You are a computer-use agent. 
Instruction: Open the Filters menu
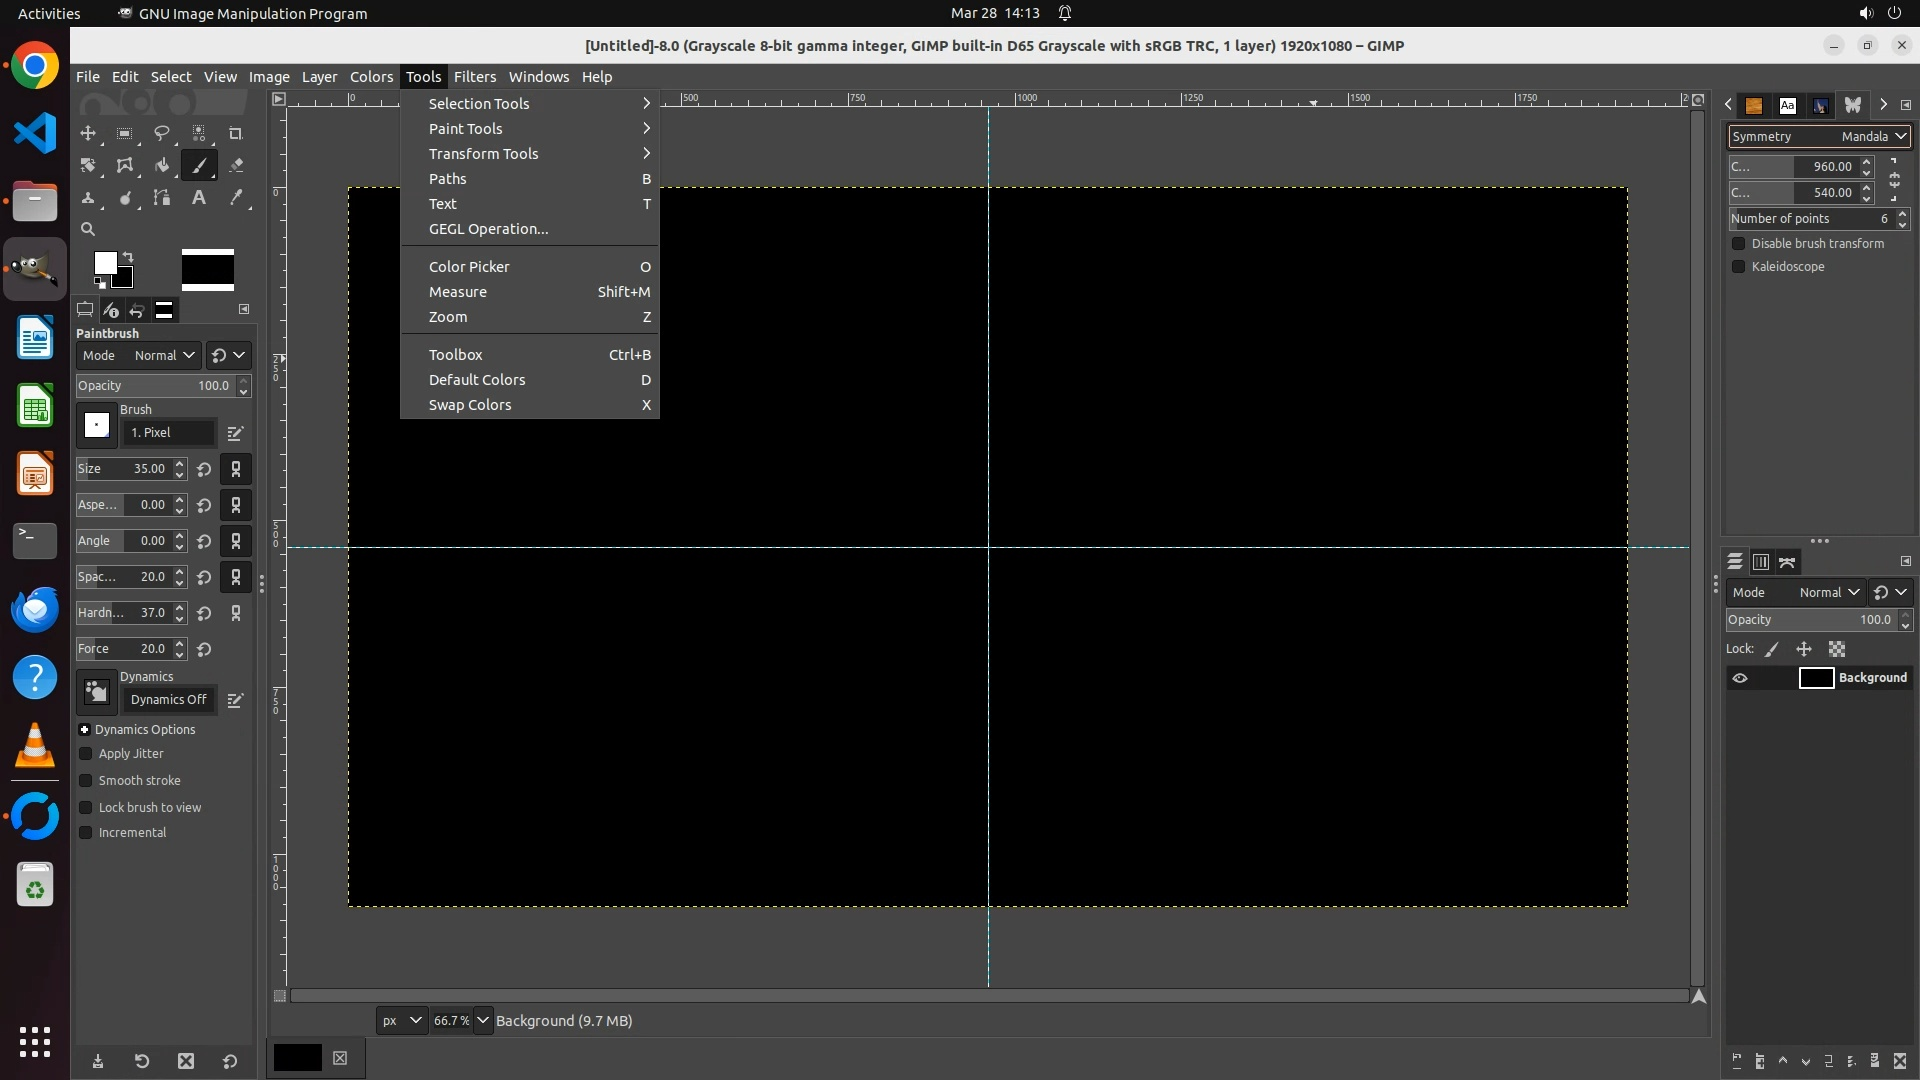pyautogui.click(x=474, y=77)
